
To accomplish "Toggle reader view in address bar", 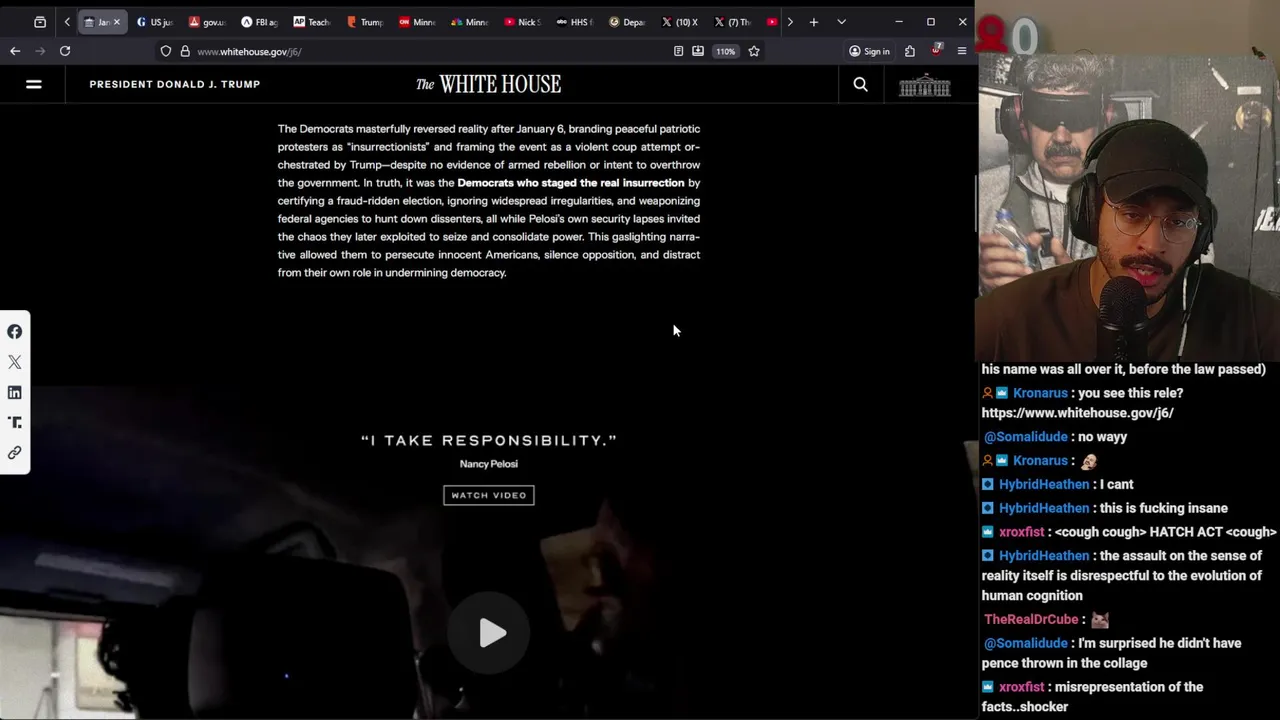I will (678, 51).
